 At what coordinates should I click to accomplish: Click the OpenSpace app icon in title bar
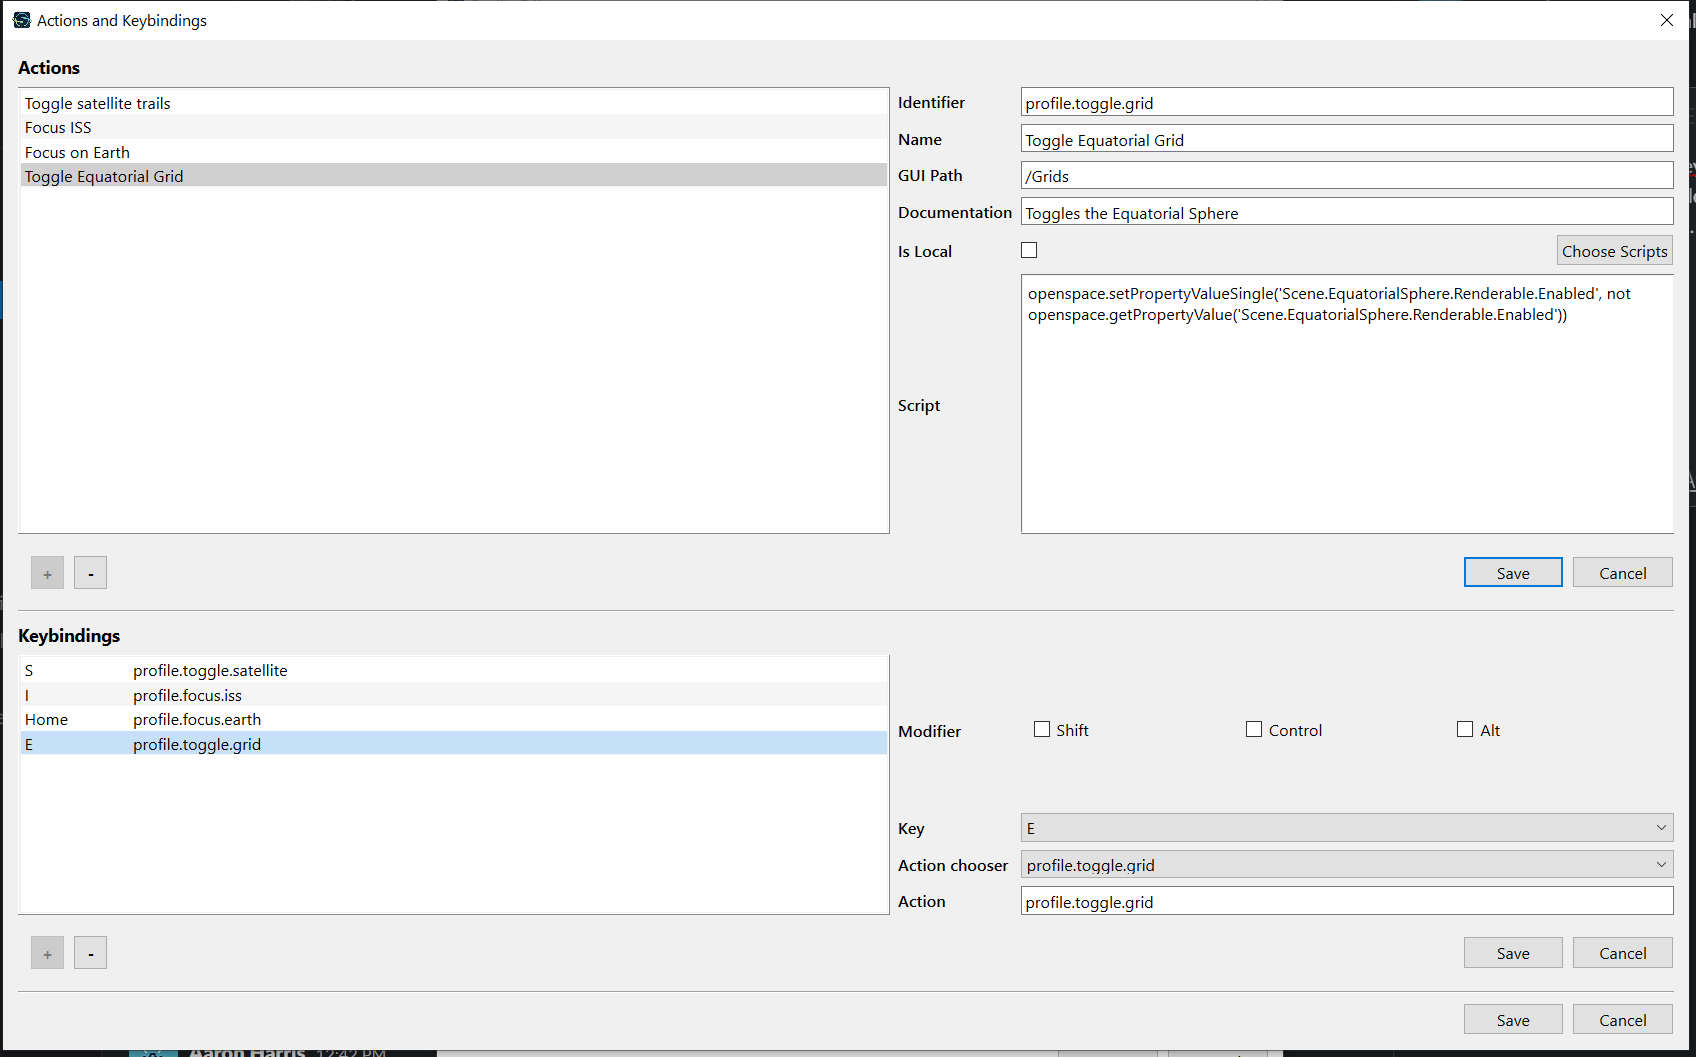21,20
